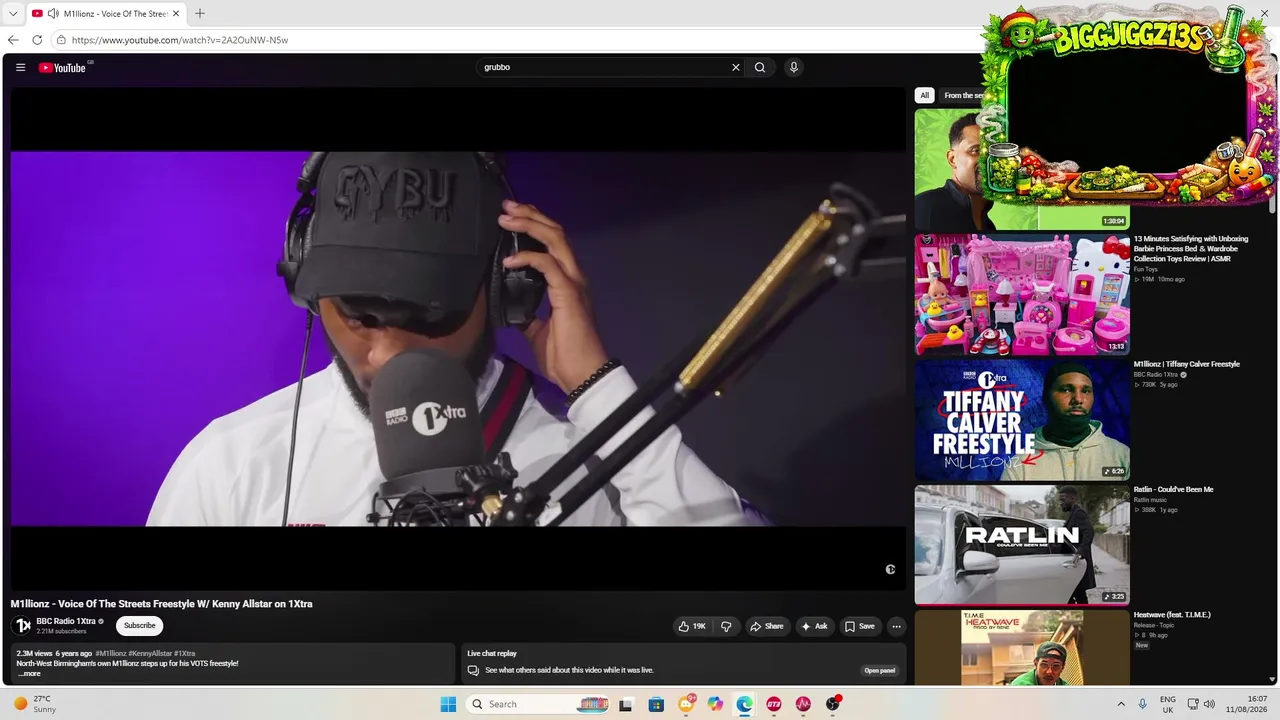Subscribe to BBC Radio 1Xtra
The height and width of the screenshot is (720, 1280).
(139, 626)
